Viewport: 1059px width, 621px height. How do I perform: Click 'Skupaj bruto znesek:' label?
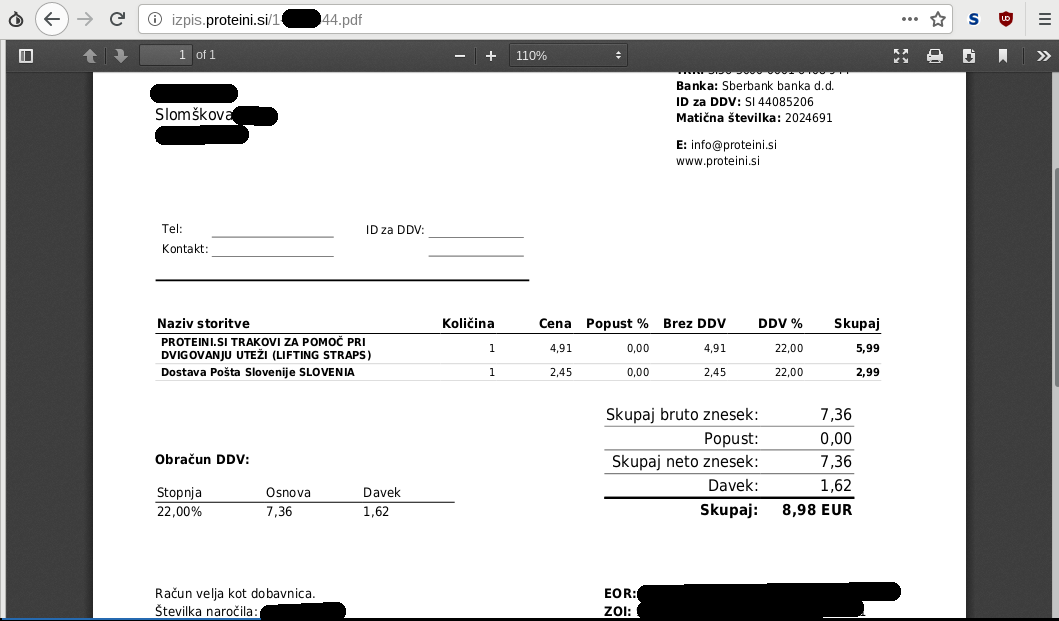point(682,414)
